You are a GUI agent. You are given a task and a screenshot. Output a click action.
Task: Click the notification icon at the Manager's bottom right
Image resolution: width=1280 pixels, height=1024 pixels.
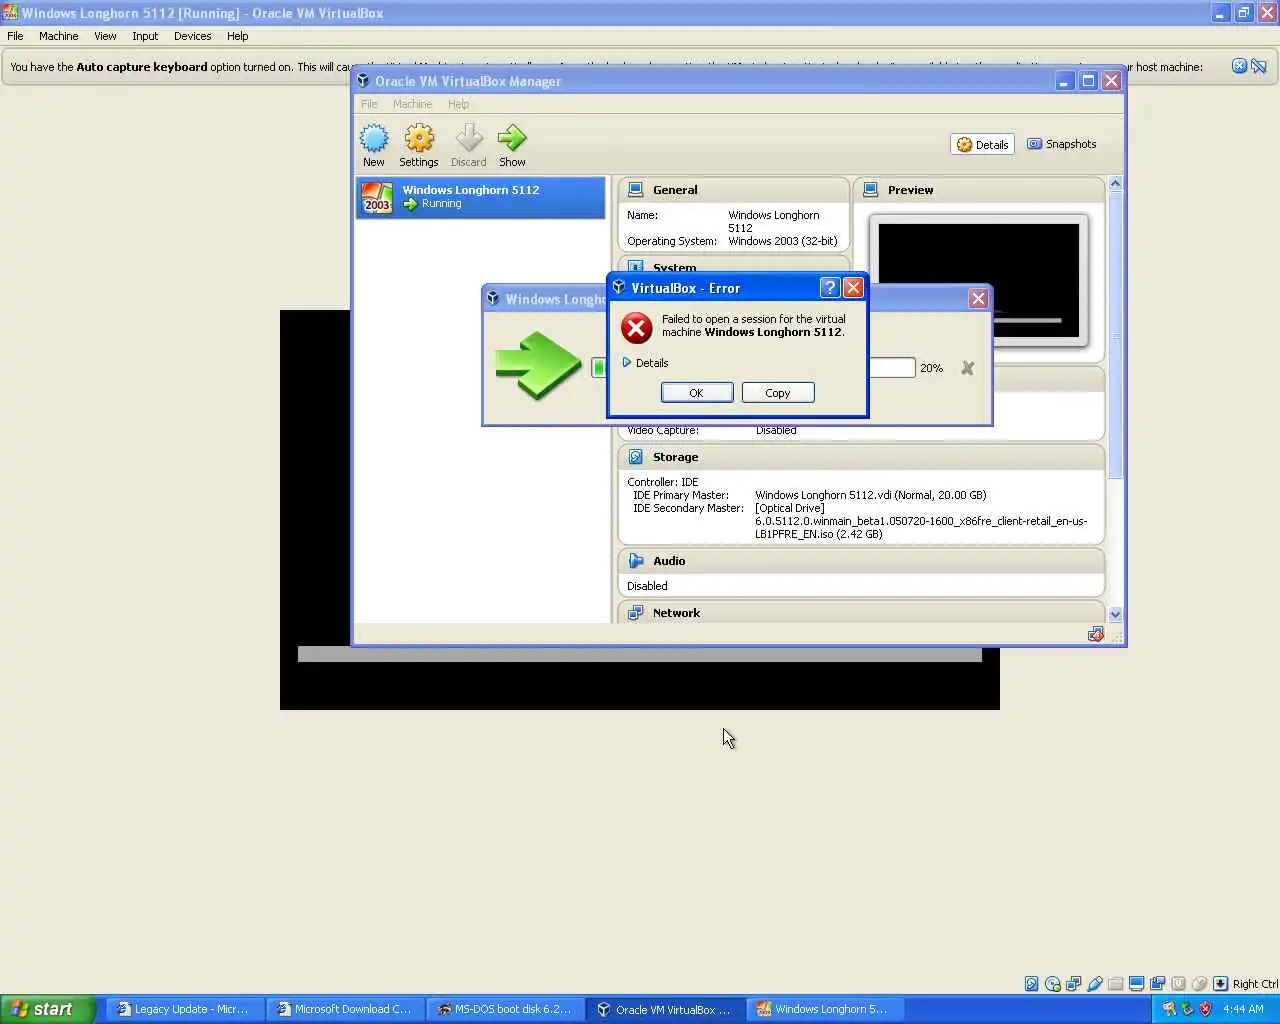[x=1096, y=634]
